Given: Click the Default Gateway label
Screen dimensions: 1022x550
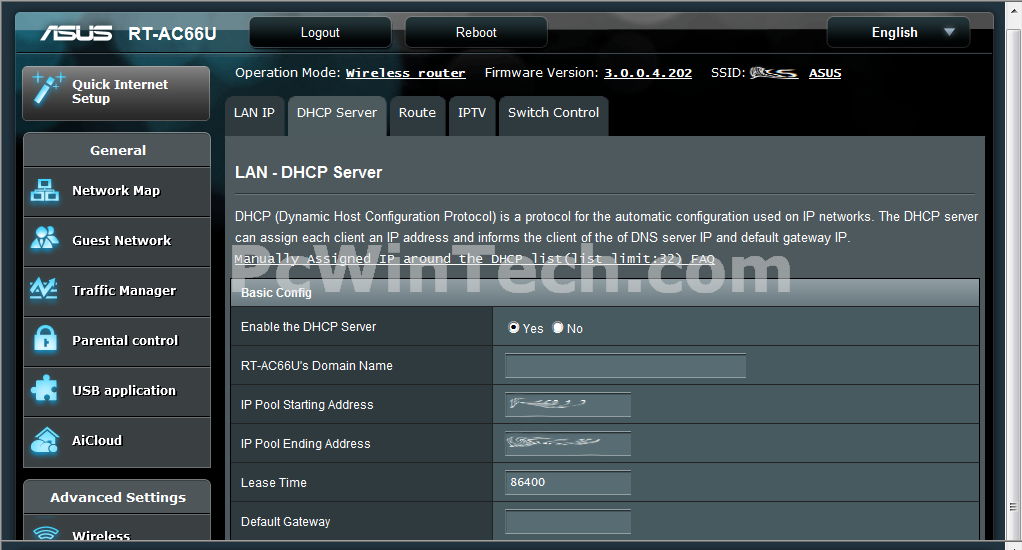Looking at the screenshot, I should [x=285, y=522].
